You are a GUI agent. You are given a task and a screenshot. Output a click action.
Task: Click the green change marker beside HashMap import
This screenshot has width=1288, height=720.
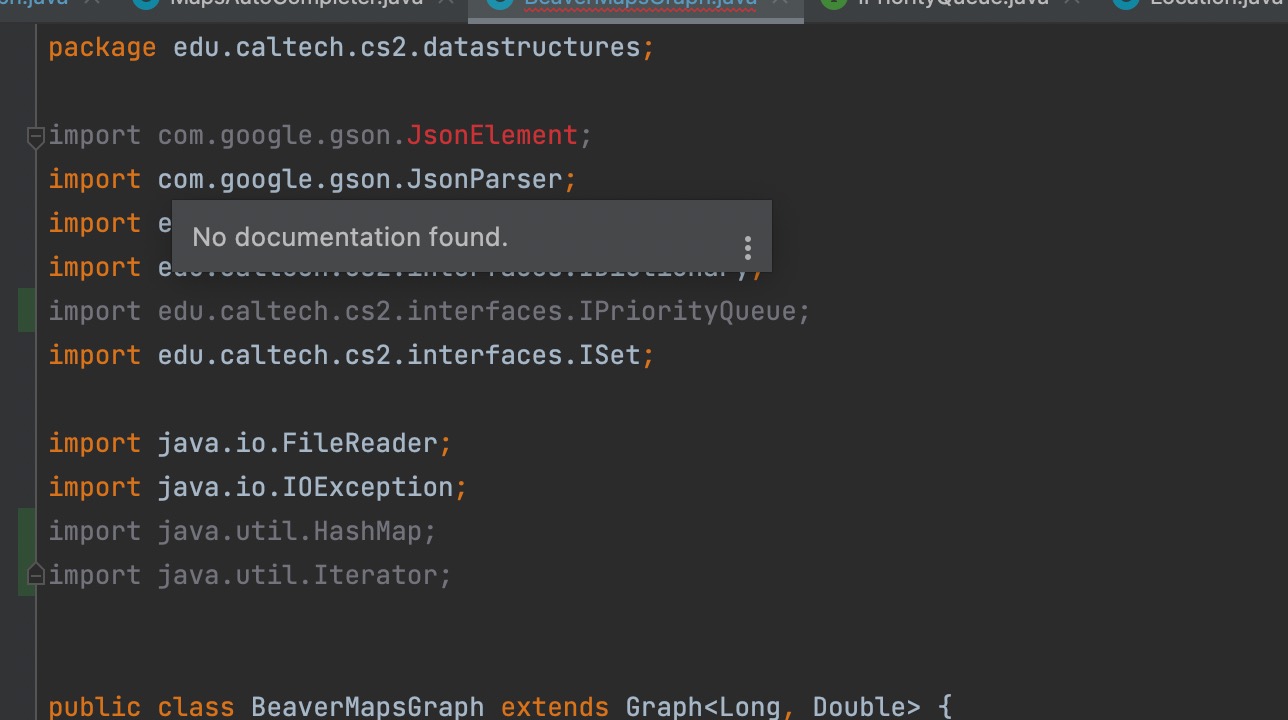click(26, 531)
